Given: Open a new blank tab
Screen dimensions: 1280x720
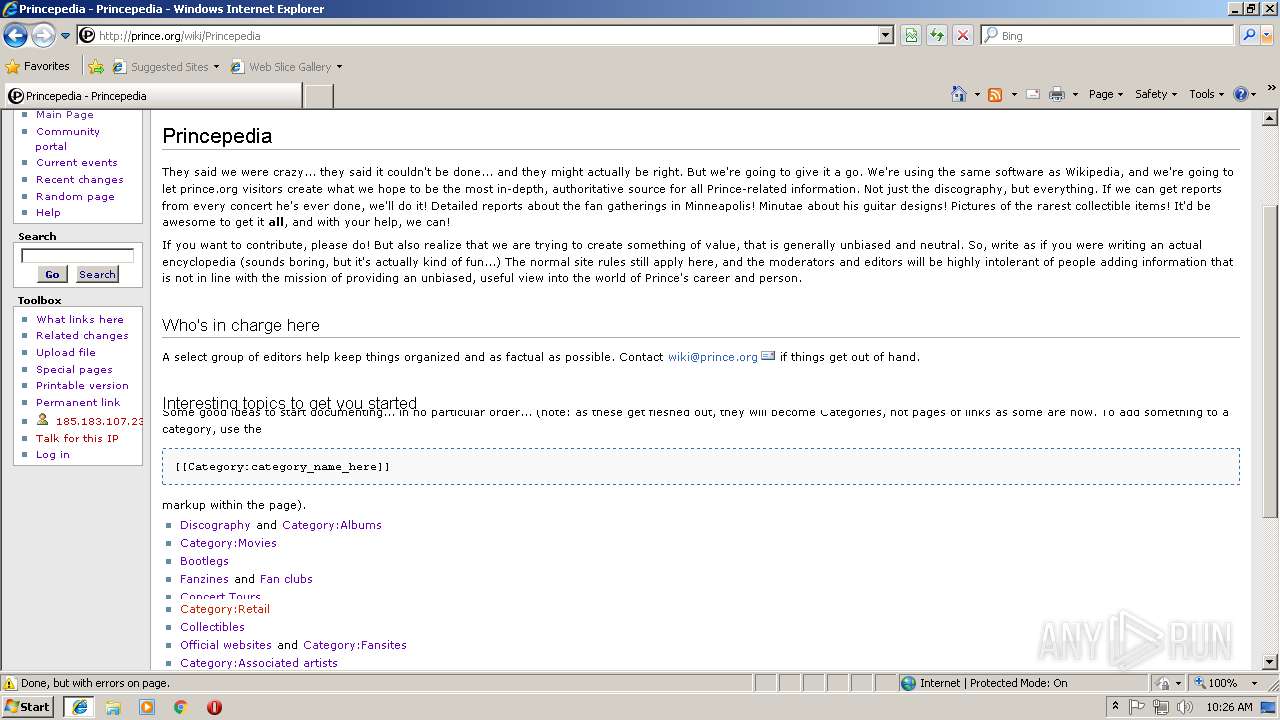Looking at the screenshot, I should tap(318, 96).
